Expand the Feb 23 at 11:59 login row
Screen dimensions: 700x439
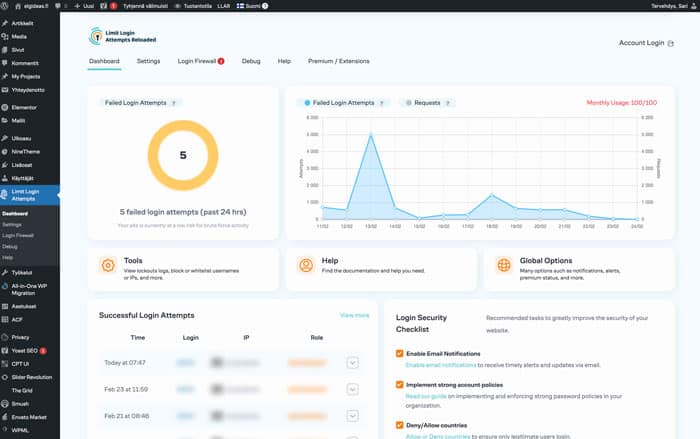352,389
